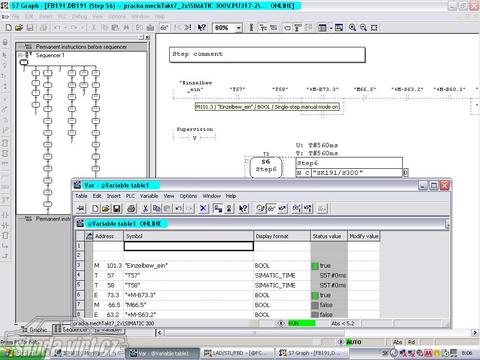Image resolution: width=480 pixels, height=360 pixels.
Task: Click the zoom out magnifier icon
Action: [363, 28]
